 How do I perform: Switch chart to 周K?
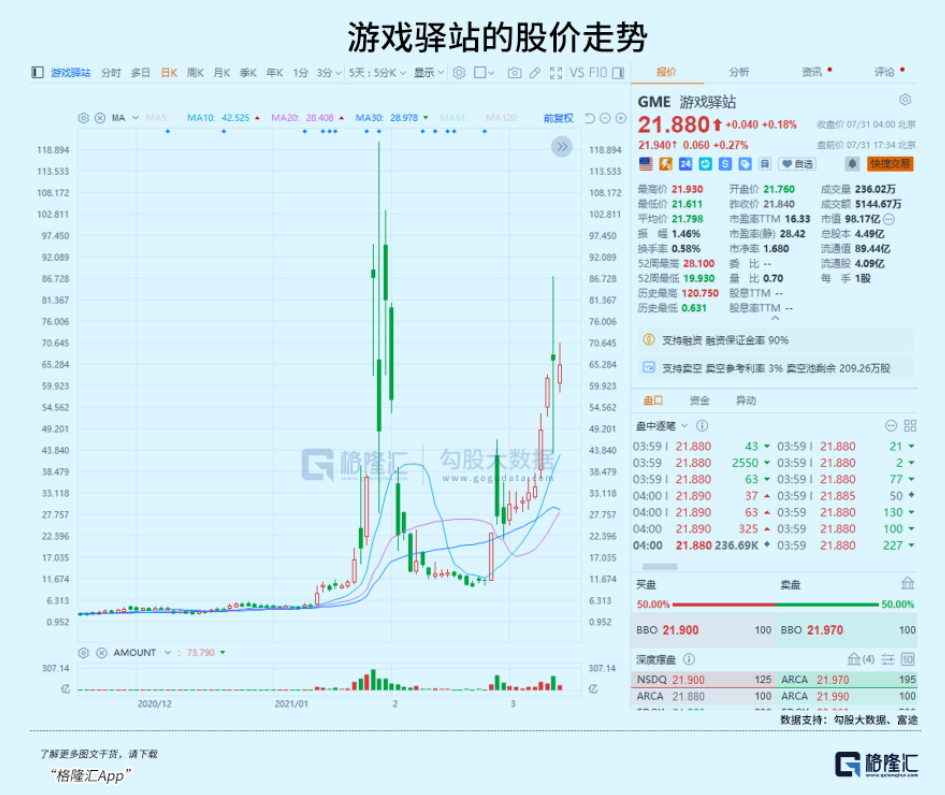195,73
